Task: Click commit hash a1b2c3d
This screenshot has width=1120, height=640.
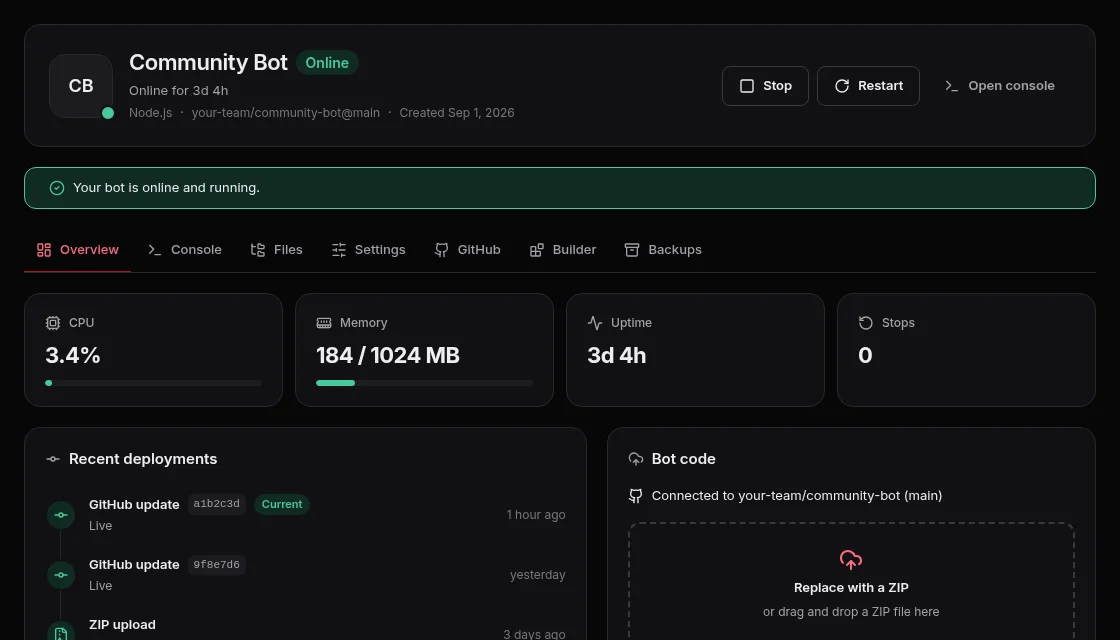Action: 216,504
